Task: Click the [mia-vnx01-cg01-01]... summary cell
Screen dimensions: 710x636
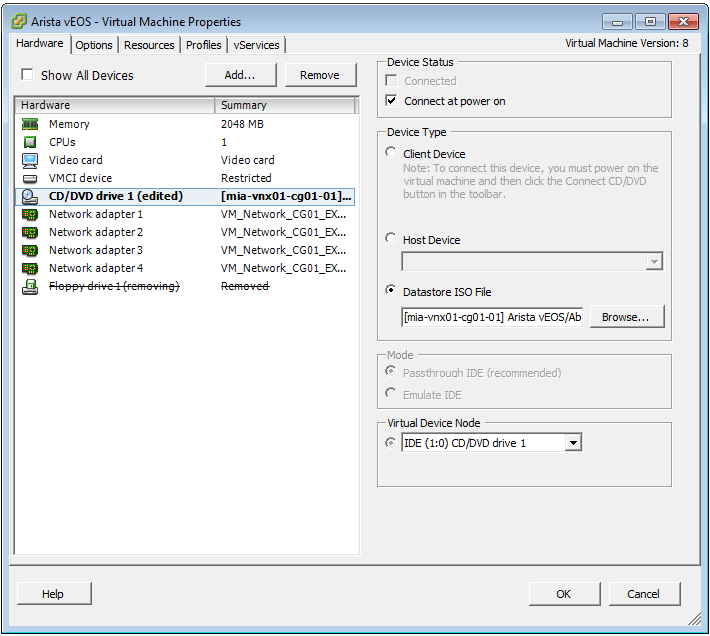Action: pyautogui.click(x=286, y=196)
